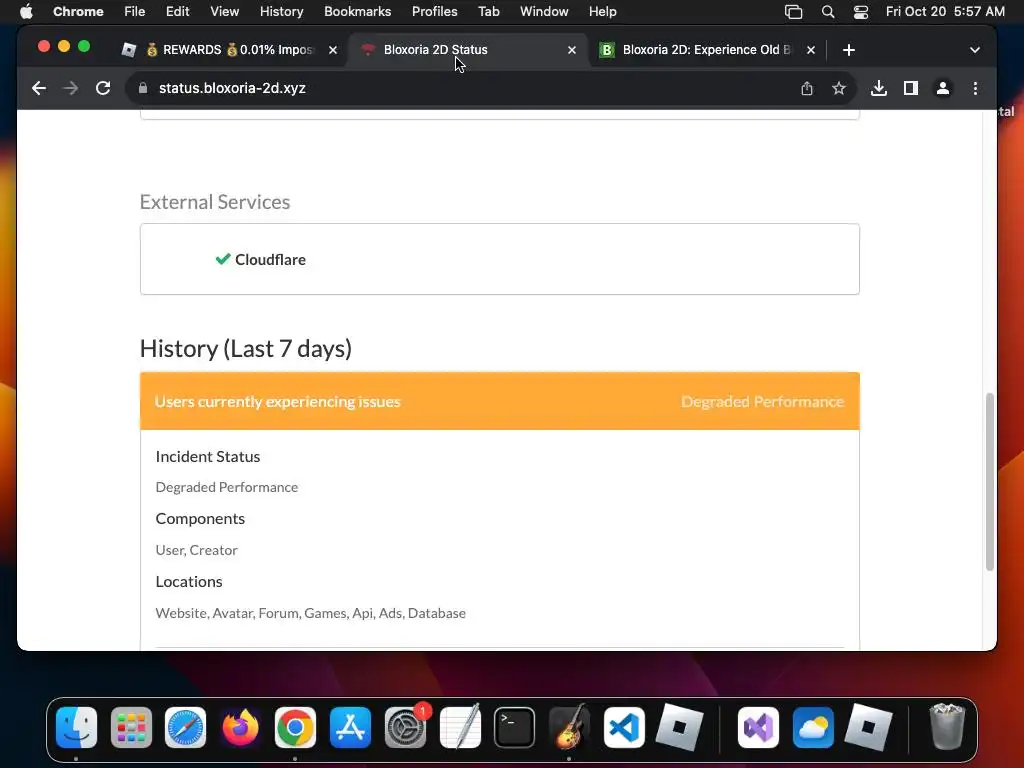Open Launchpad from the Dock
The height and width of the screenshot is (768, 1024).
point(131,727)
